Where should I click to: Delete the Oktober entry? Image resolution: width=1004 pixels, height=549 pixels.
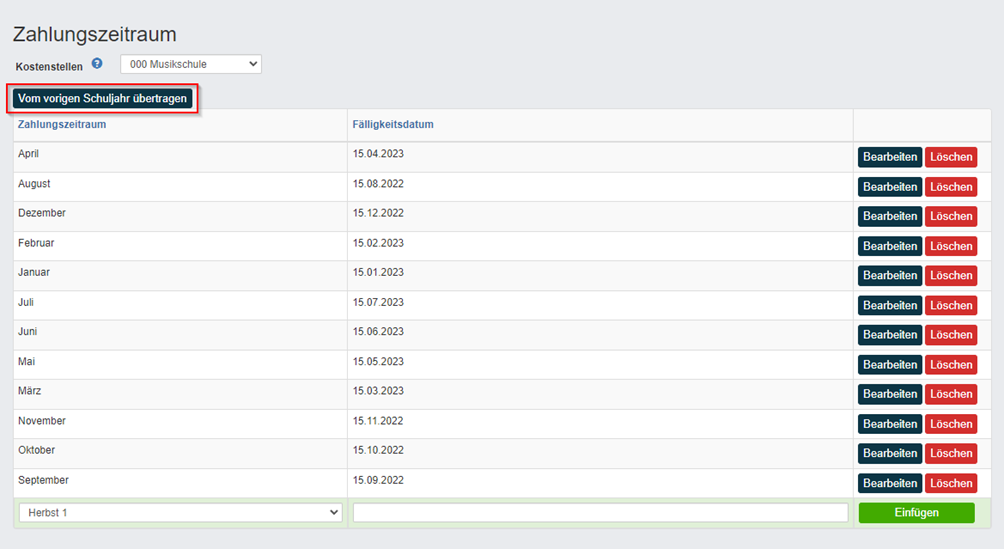(951, 454)
